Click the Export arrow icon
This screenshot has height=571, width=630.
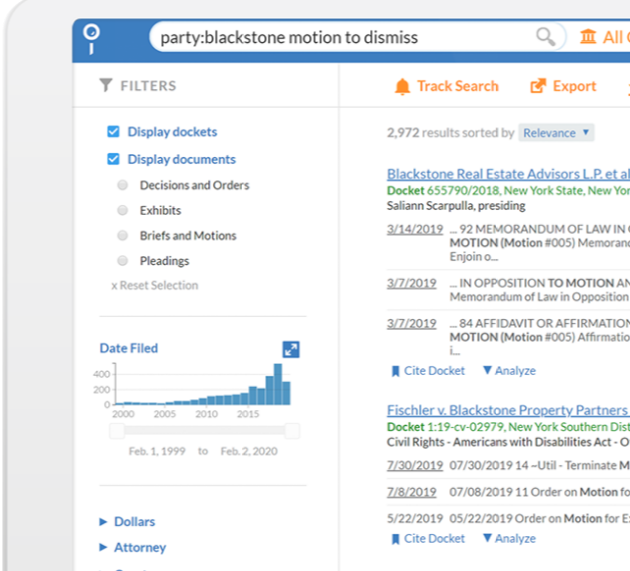[538, 87]
